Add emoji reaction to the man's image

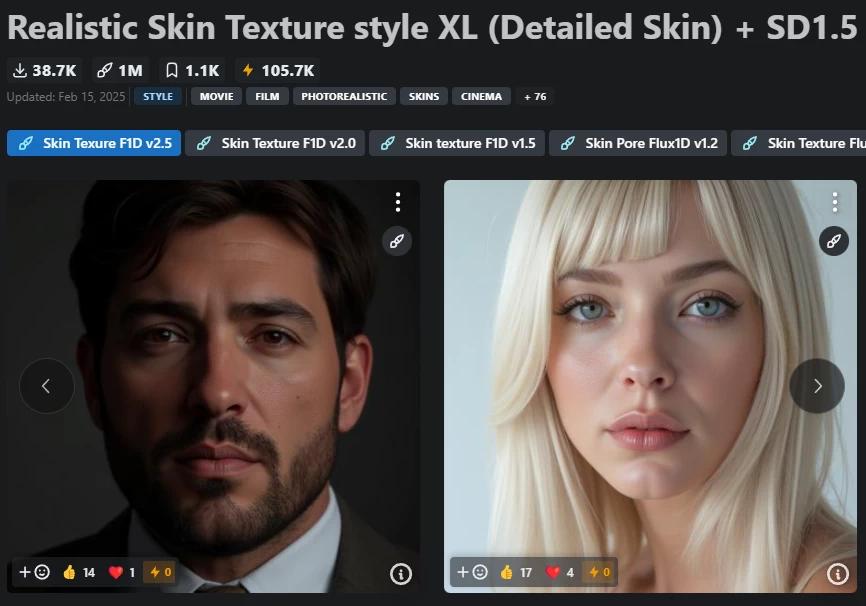(x=34, y=572)
